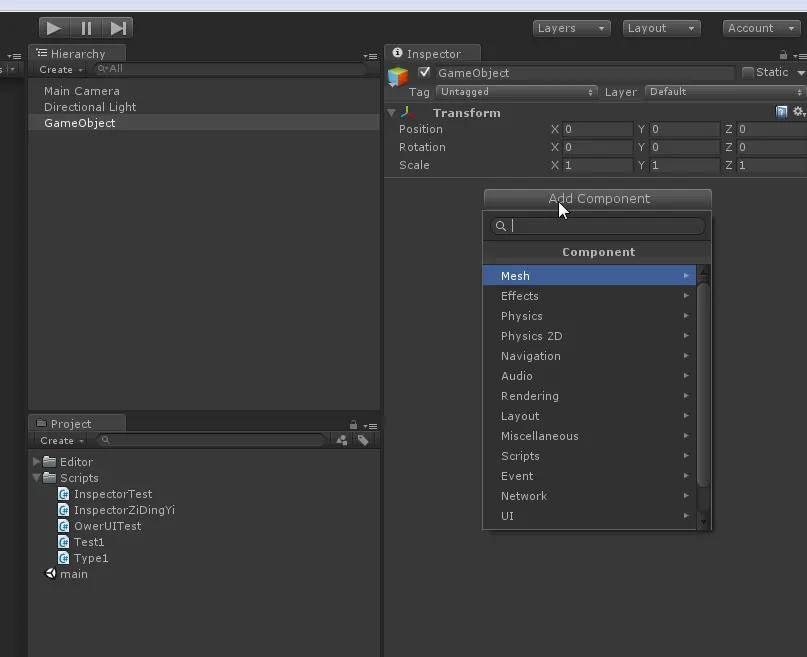Edit the Scale Y field

click(685, 165)
